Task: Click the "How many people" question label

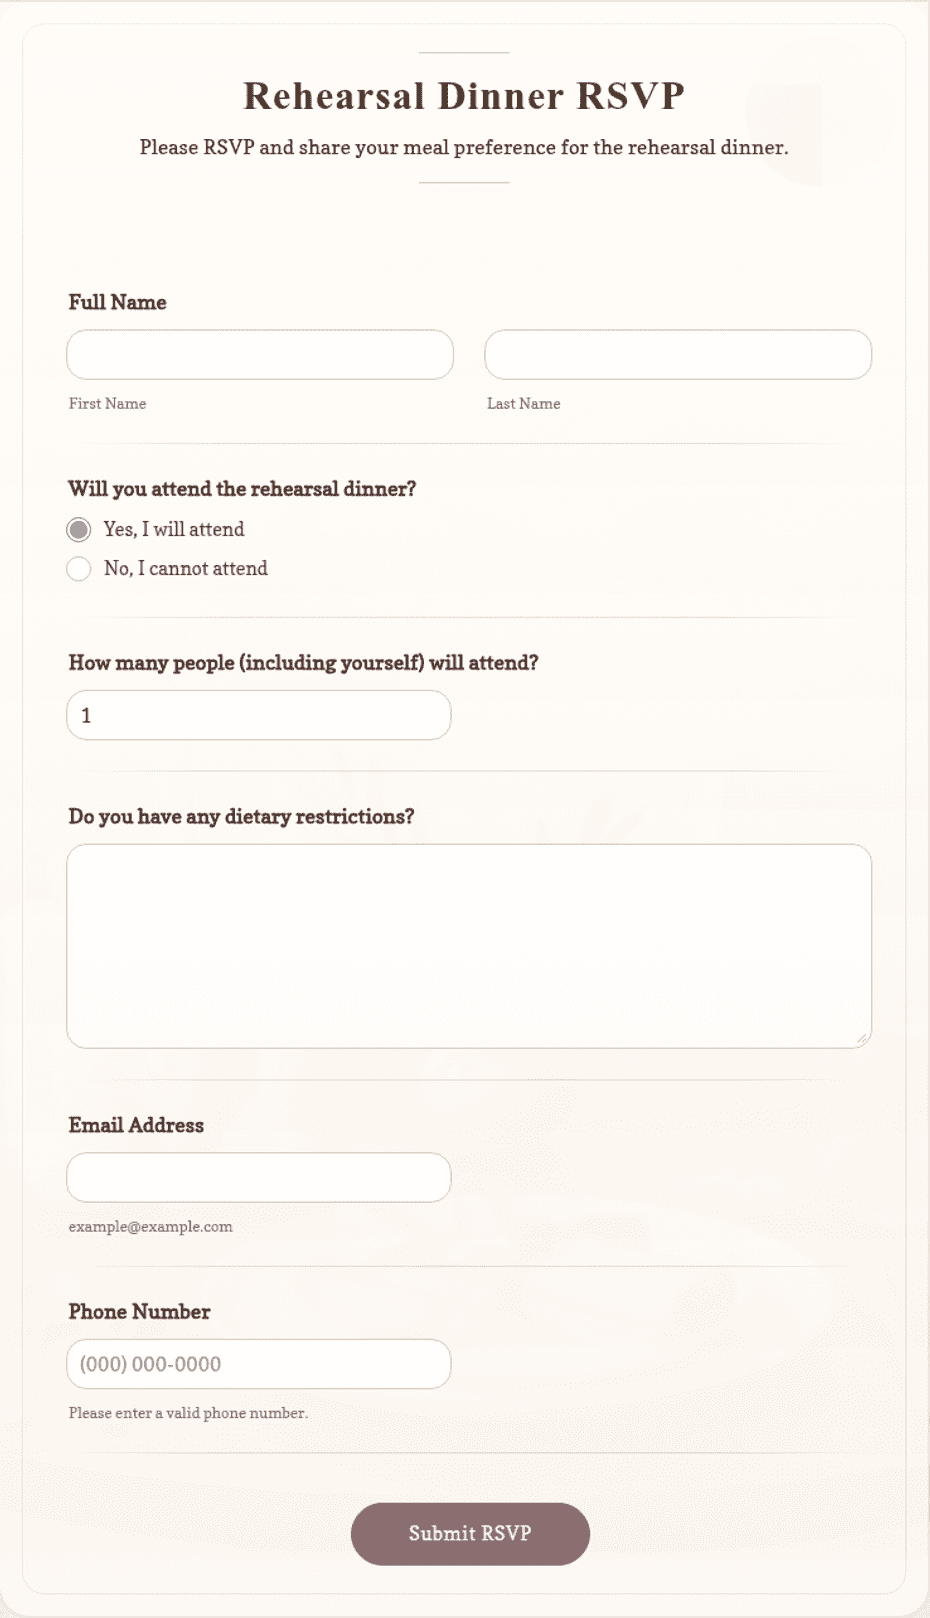Action: coord(303,663)
